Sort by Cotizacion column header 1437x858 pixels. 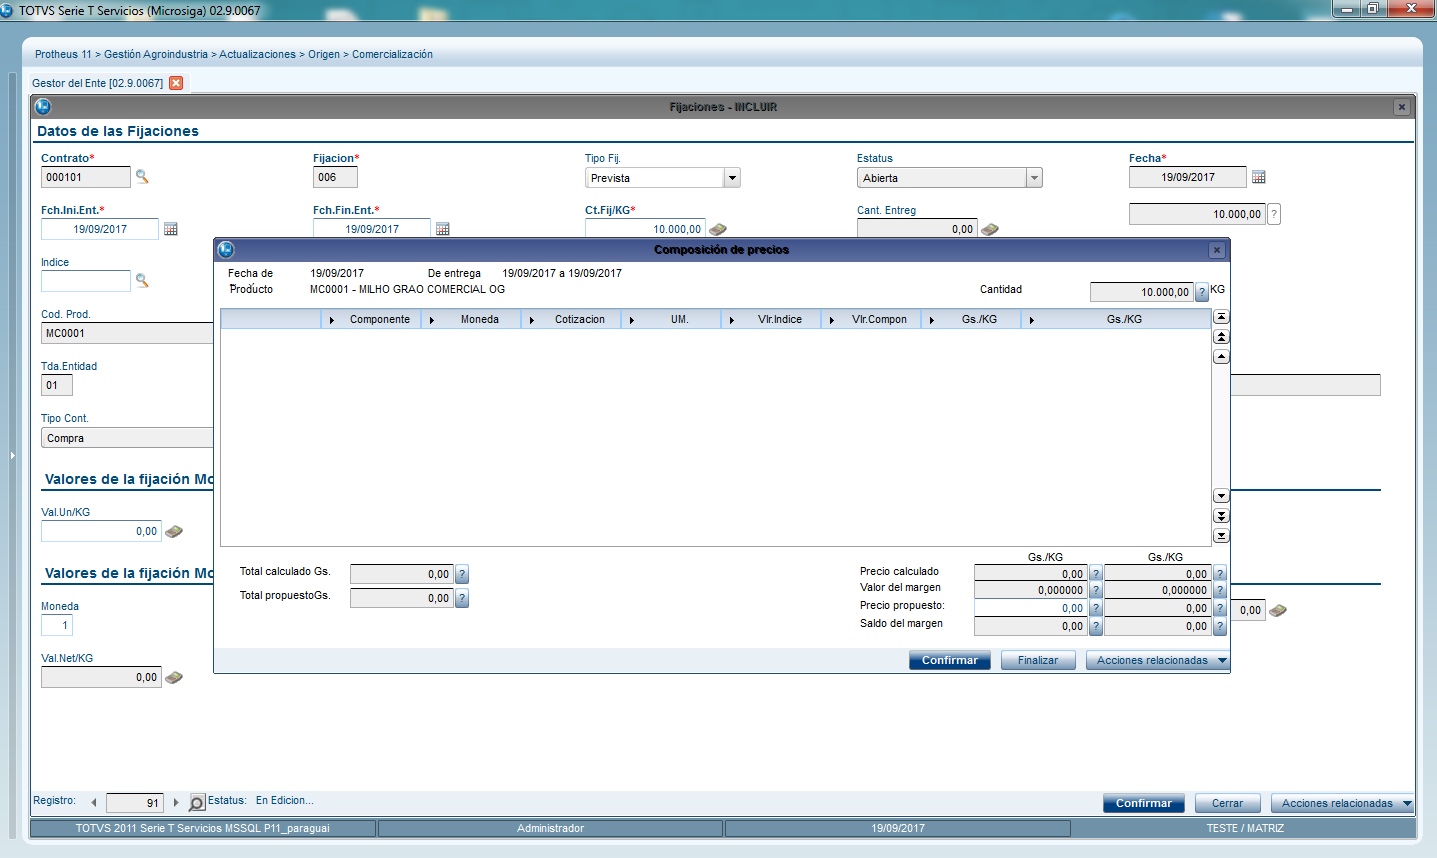[x=580, y=320]
